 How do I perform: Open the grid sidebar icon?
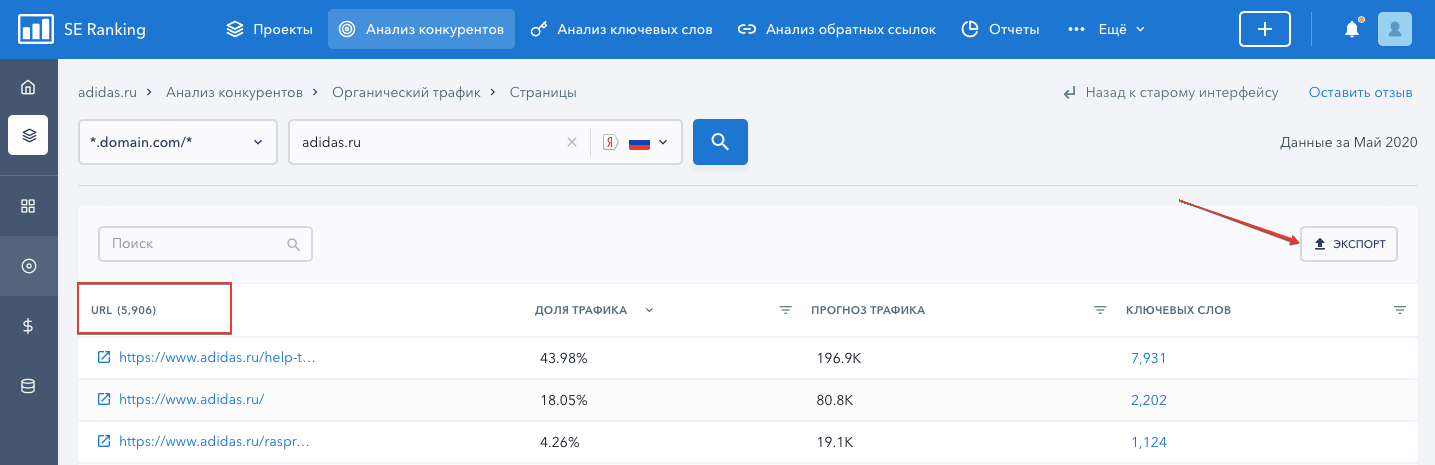[x=28, y=206]
